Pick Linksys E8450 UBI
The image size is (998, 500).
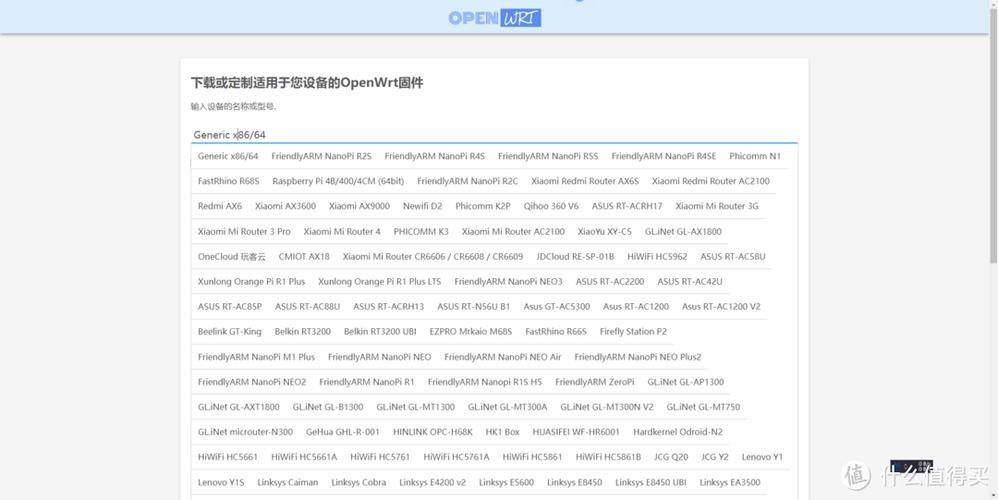[650, 482]
